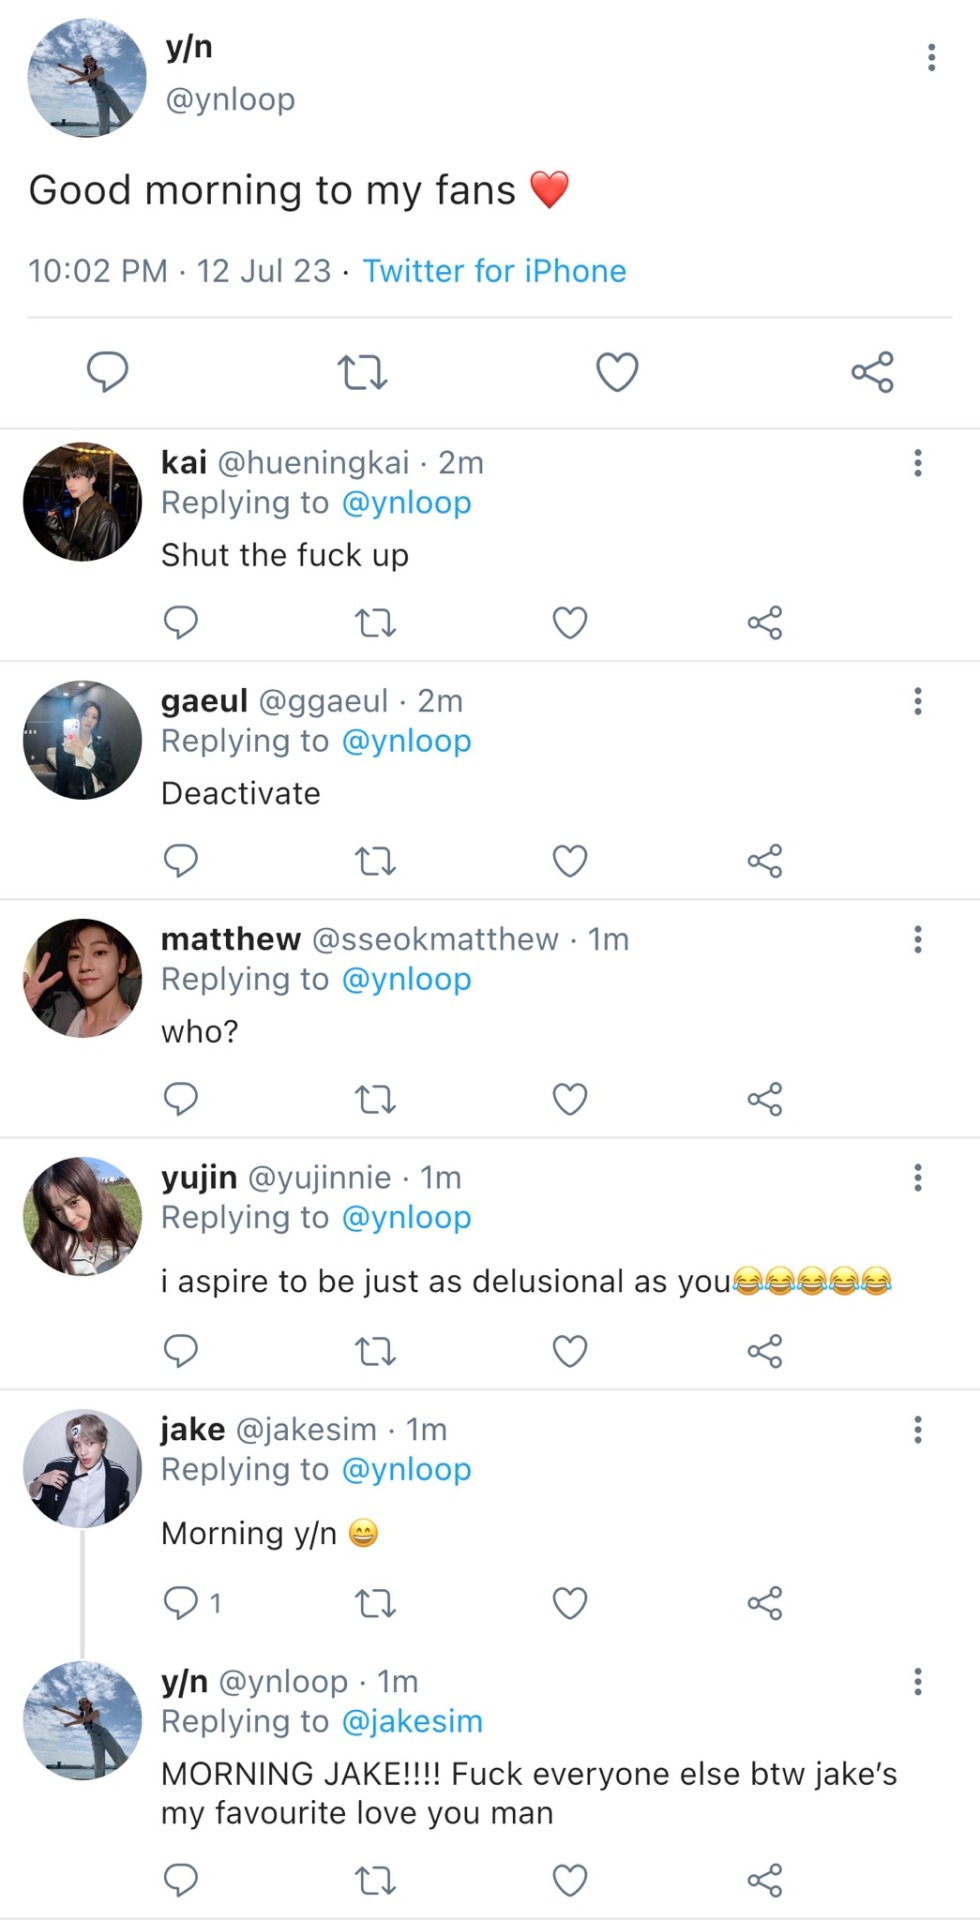Reply to yujin's delusional comment
Image resolution: width=980 pixels, height=1920 pixels.
(181, 1351)
